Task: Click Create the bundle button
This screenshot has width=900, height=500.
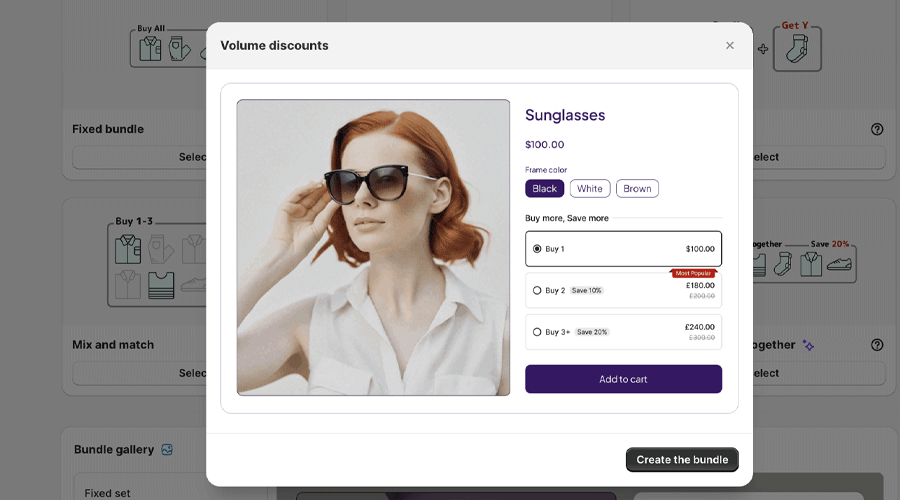Action: [x=682, y=460]
